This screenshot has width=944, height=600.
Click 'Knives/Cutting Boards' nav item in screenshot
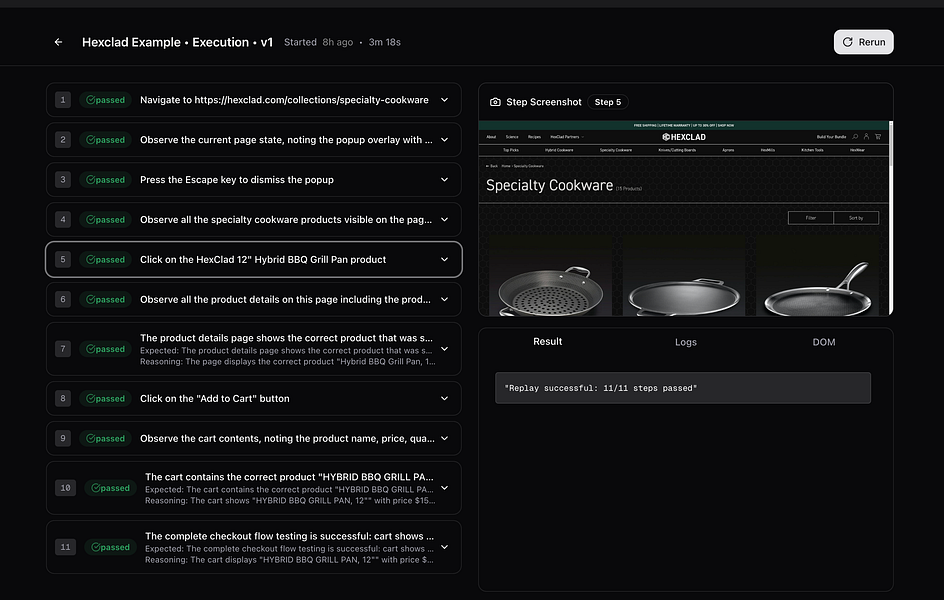tap(677, 150)
